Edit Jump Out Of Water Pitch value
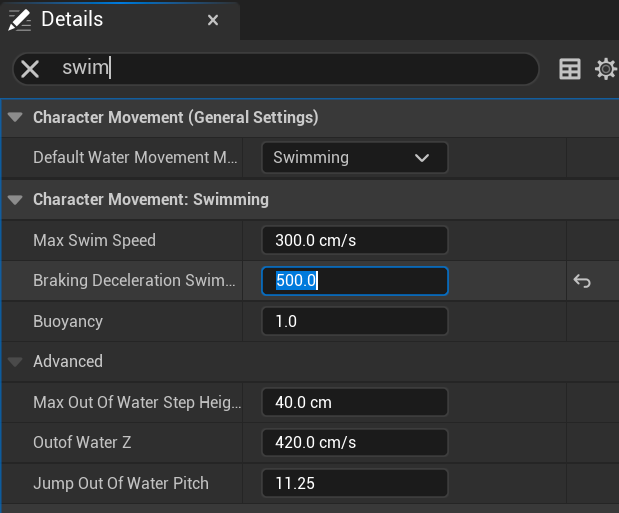The height and width of the screenshot is (513, 619). coord(354,483)
